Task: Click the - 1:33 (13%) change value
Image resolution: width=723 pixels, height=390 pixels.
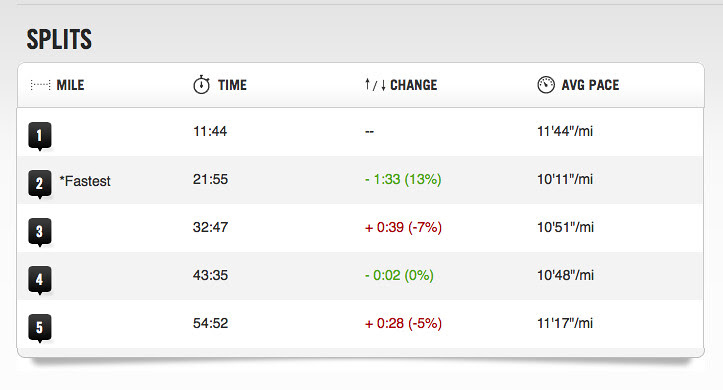Action: click(403, 179)
